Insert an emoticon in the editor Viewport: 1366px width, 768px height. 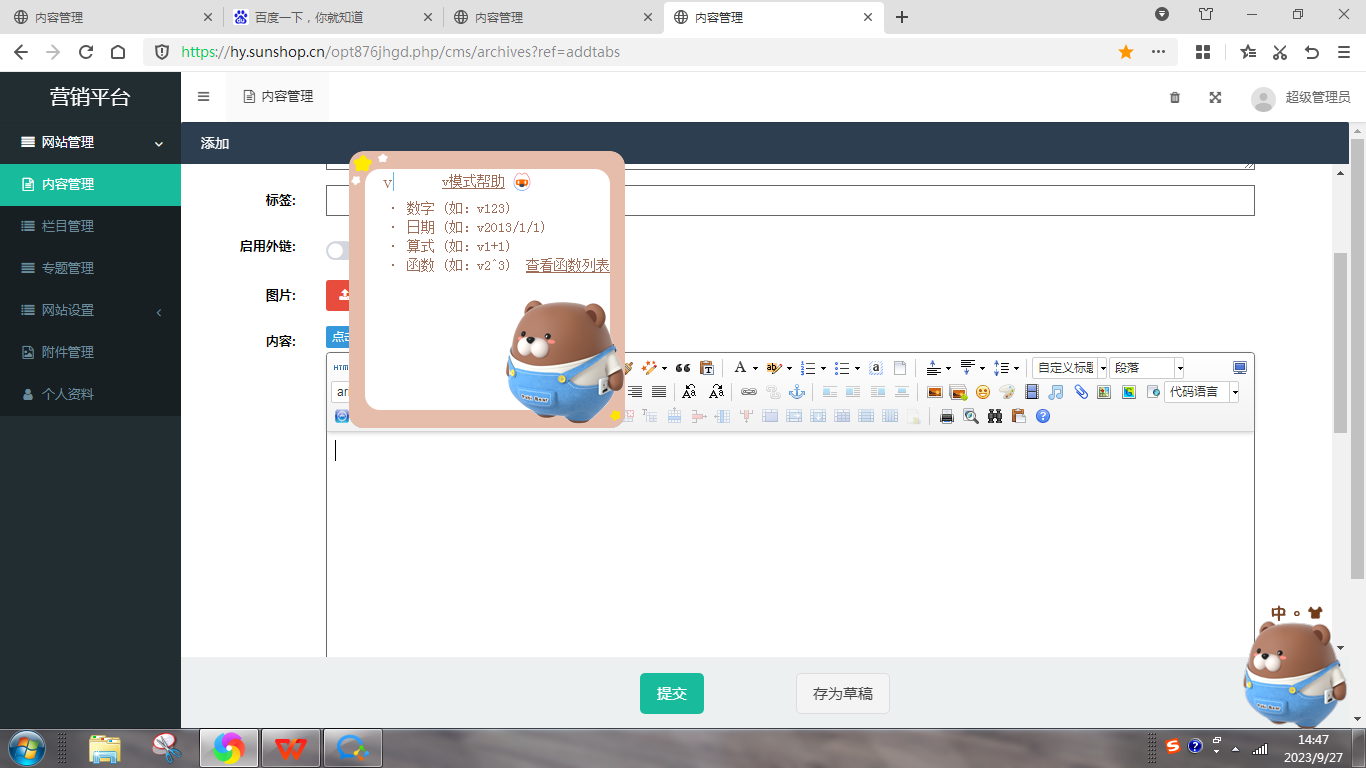tap(982, 391)
